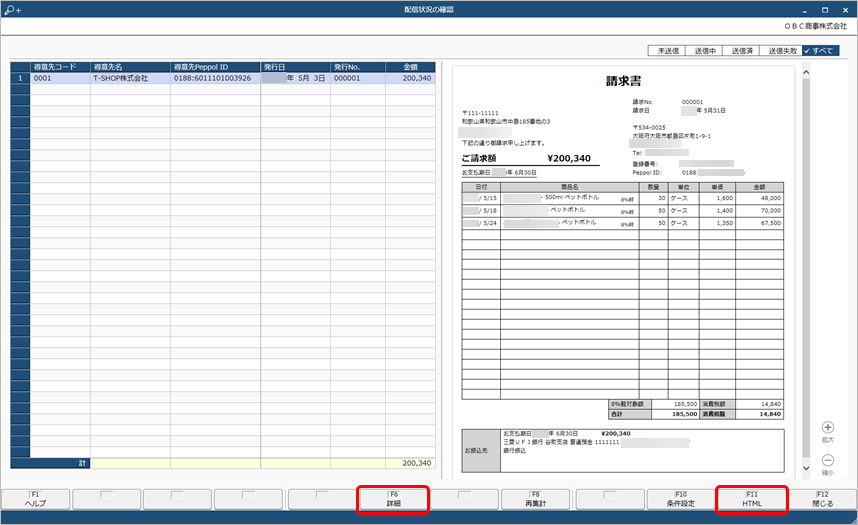This screenshot has width=858, height=525.
Task: Open F10 条件設定 condition settings
Action: [x=681, y=499]
